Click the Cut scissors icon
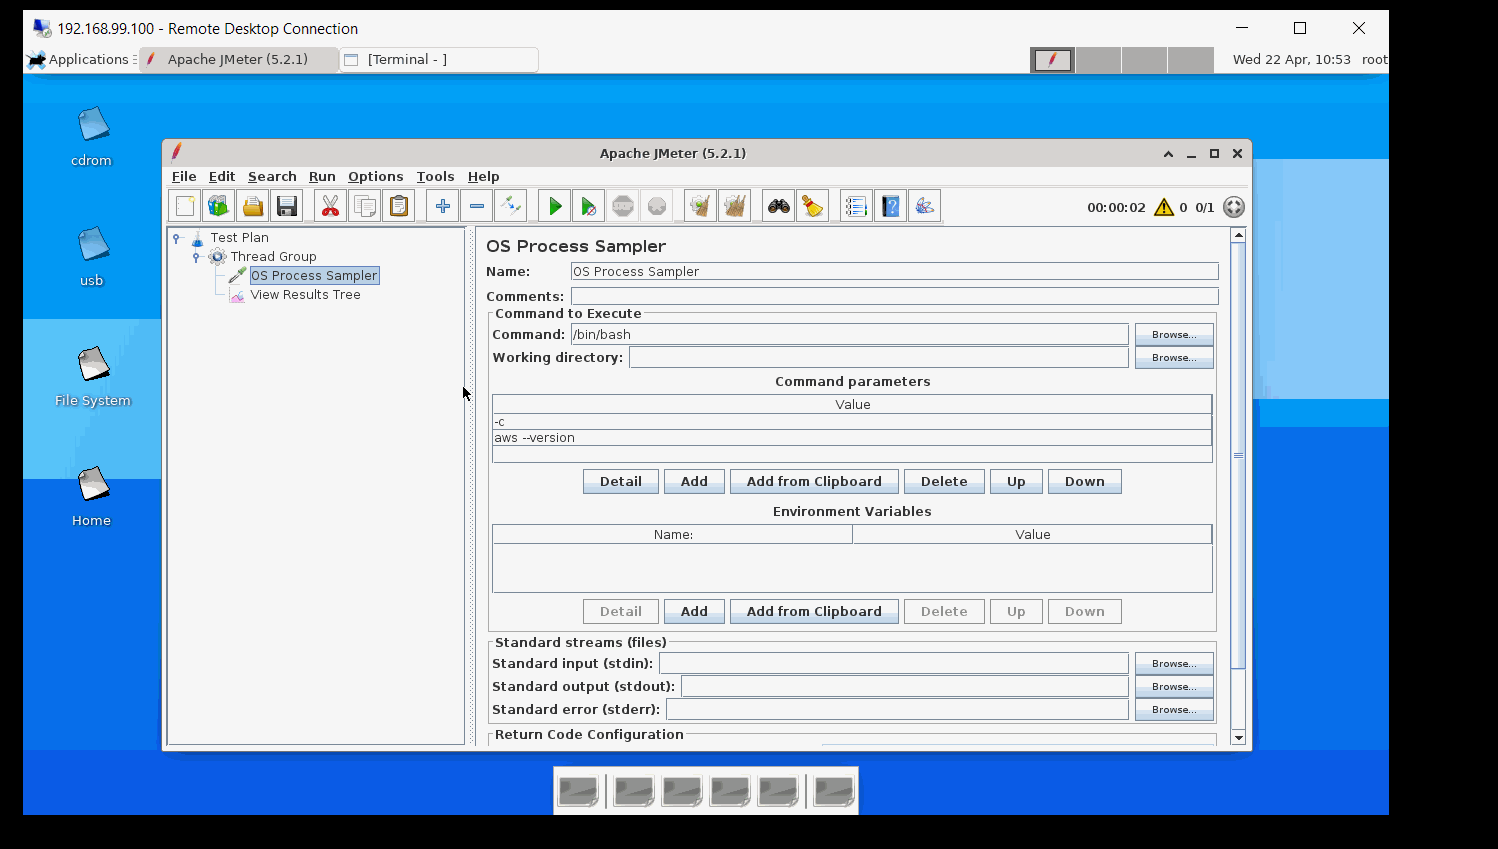The image size is (1498, 849). pos(330,206)
